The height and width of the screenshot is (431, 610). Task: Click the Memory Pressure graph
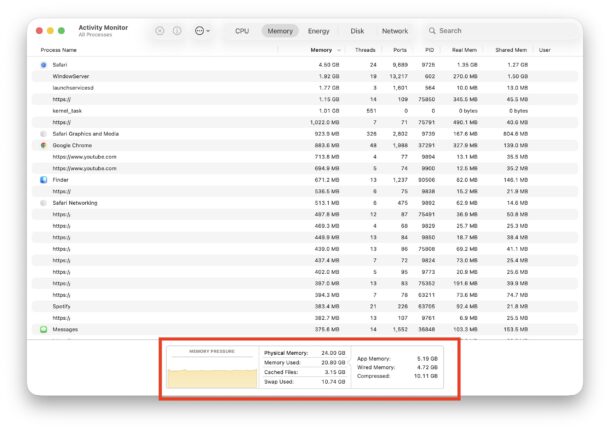pyautogui.click(x=211, y=370)
